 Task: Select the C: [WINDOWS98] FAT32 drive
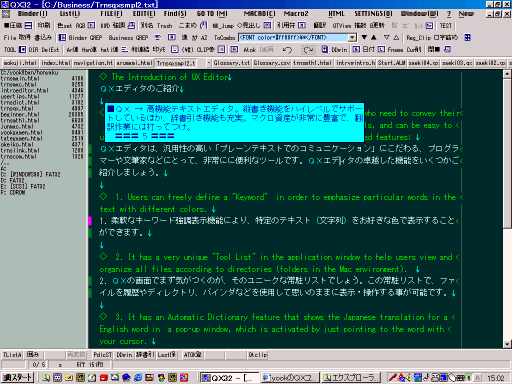tap(30, 174)
